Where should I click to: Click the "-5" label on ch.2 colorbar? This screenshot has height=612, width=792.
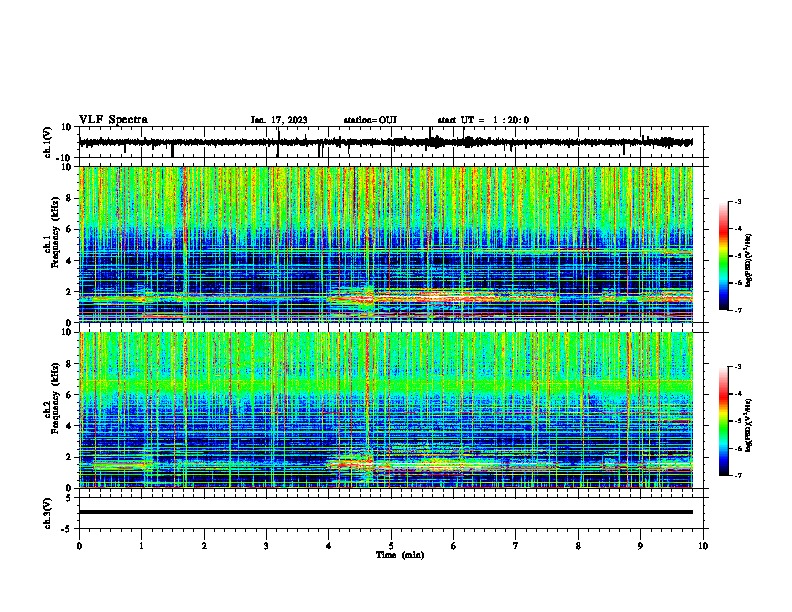738,421
